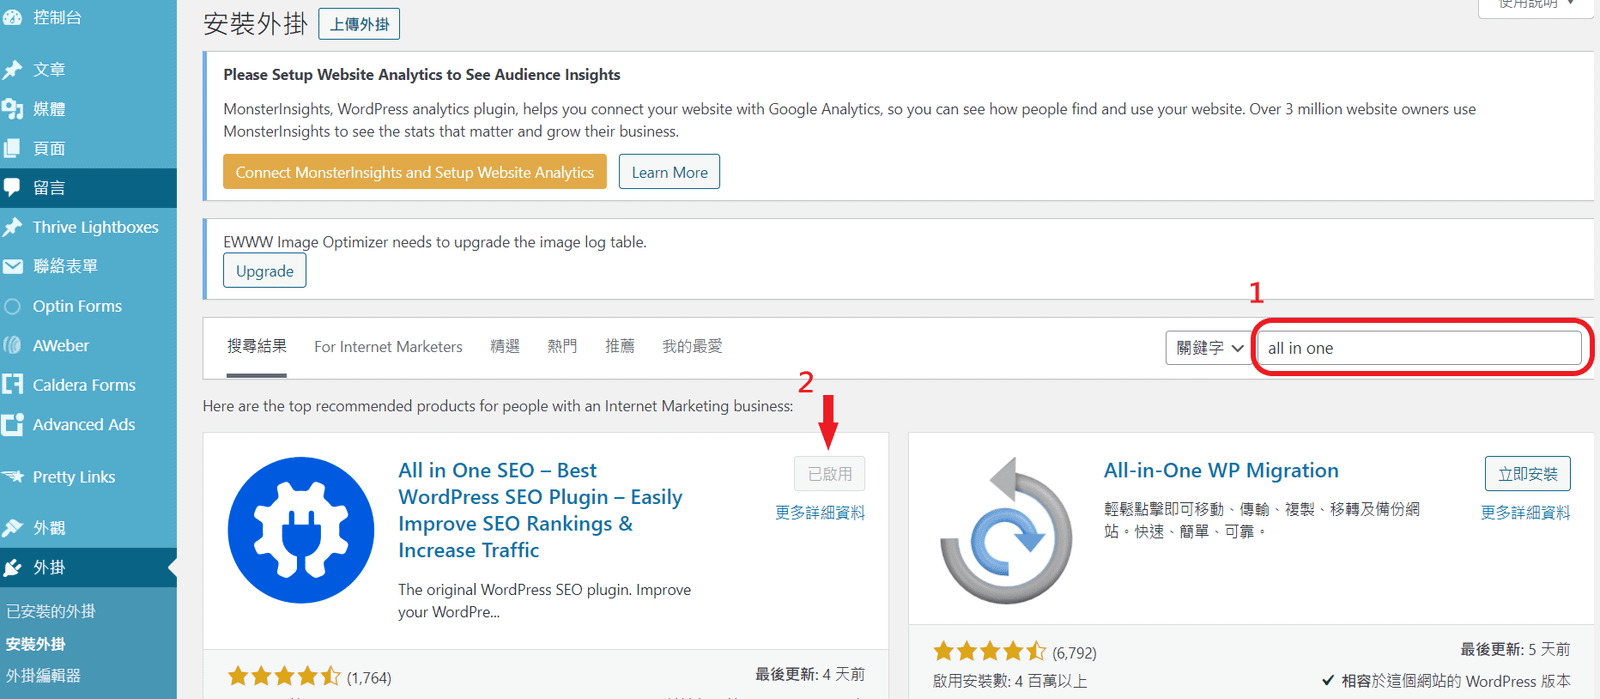The width and height of the screenshot is (1600, 699).
Task: Click Connect MonsterInsights and Setup Website Analytics
Action: (x=415, y=172)
